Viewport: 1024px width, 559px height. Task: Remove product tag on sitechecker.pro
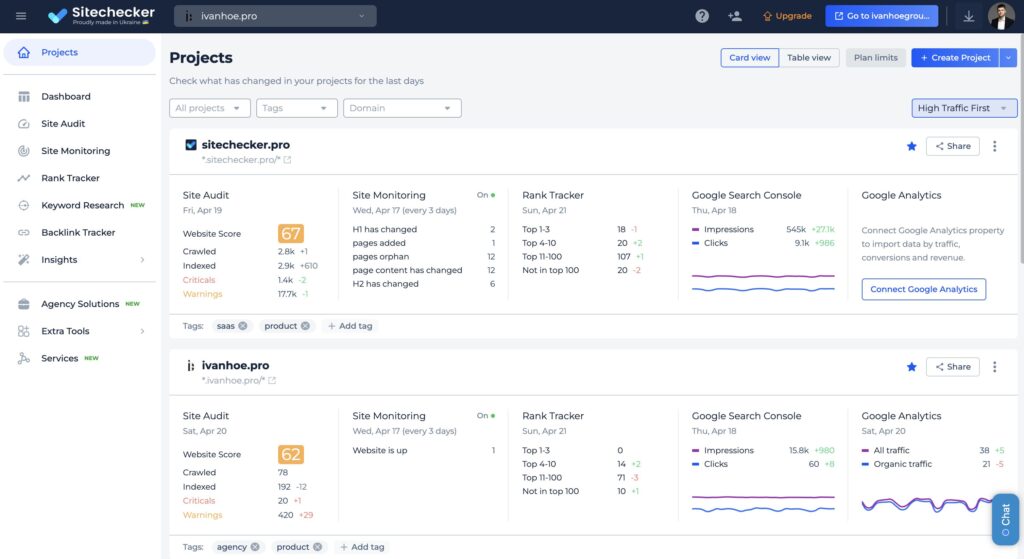click(x=305, y=326)
